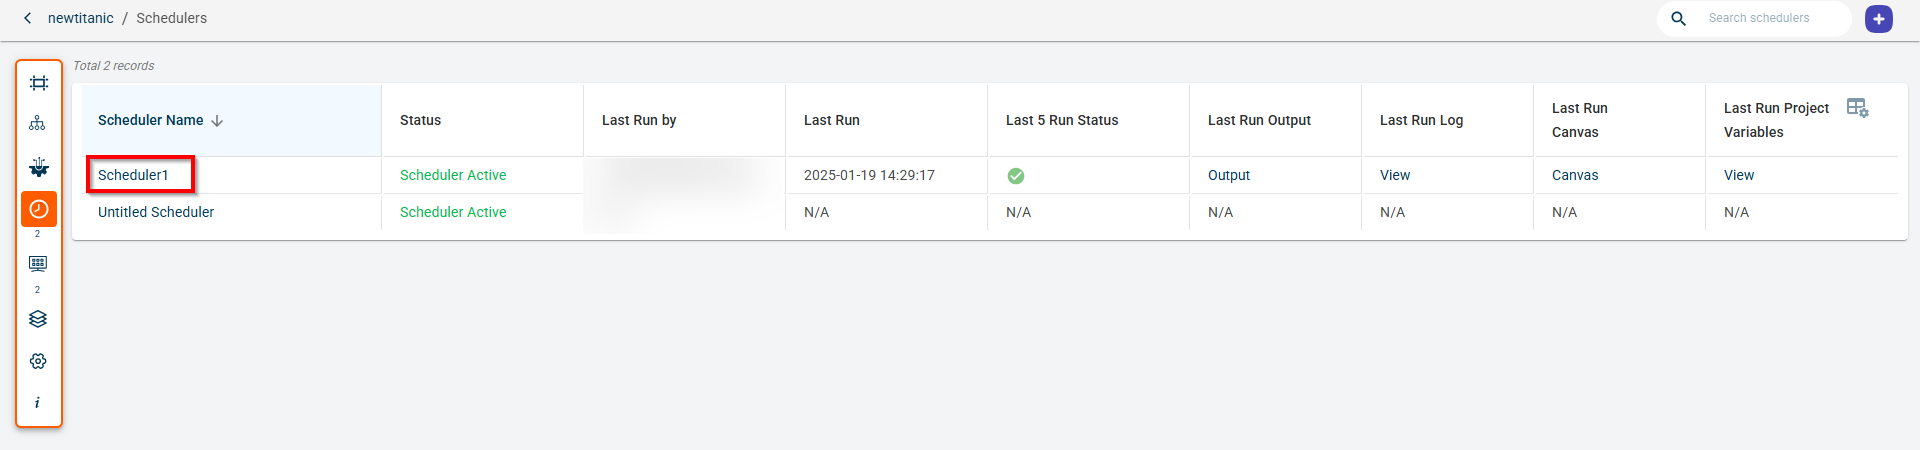Click the blue add scheduler plus button

click(x=1878, y=19)
